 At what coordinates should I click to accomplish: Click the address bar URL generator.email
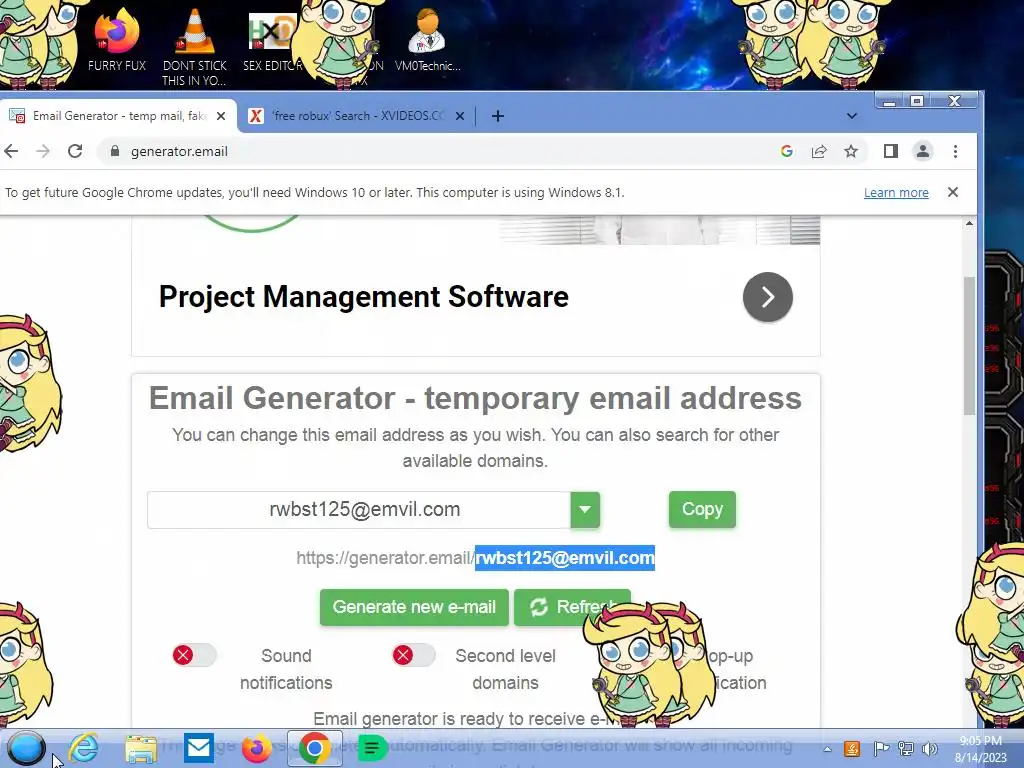pos(179,152)
